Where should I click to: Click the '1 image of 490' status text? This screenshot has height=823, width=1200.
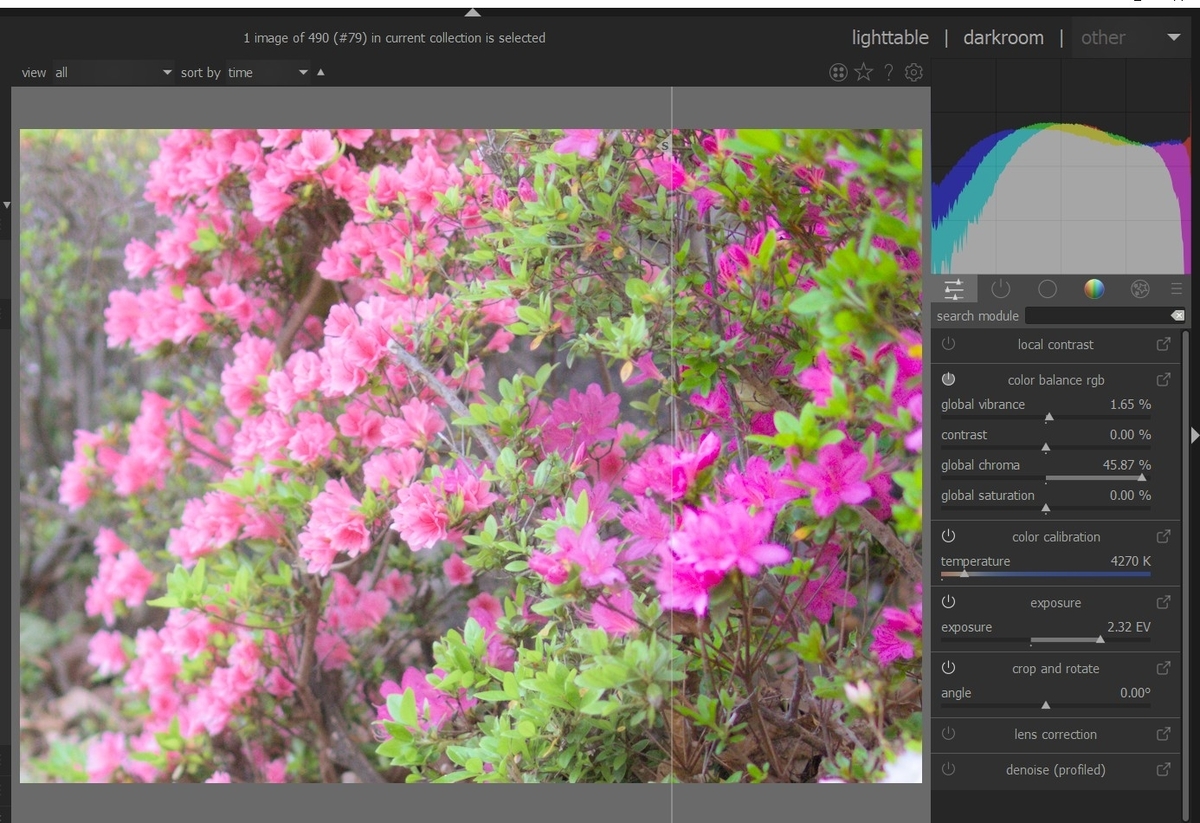pos(395,38)
